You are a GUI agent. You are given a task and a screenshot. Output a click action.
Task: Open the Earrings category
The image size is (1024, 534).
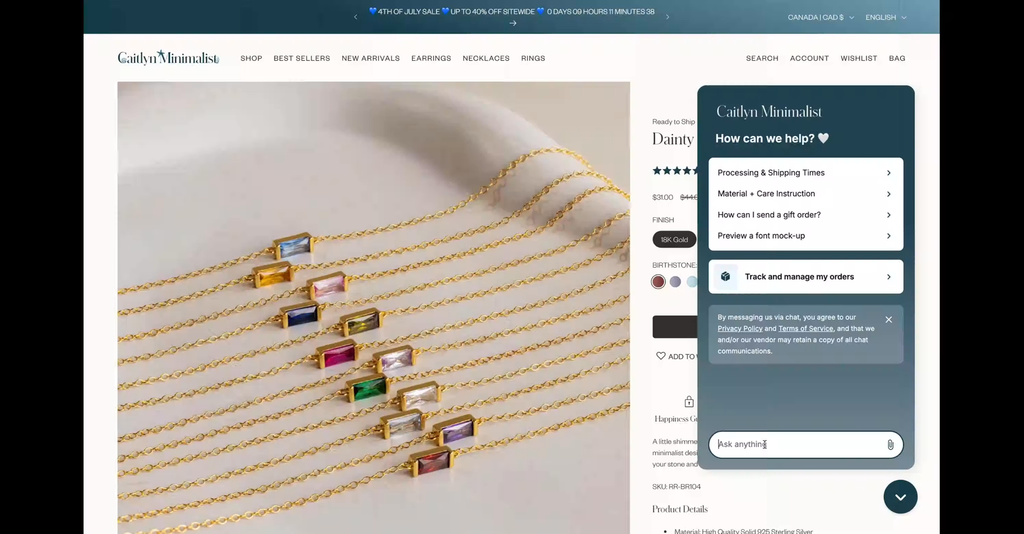tap(431, 58)
